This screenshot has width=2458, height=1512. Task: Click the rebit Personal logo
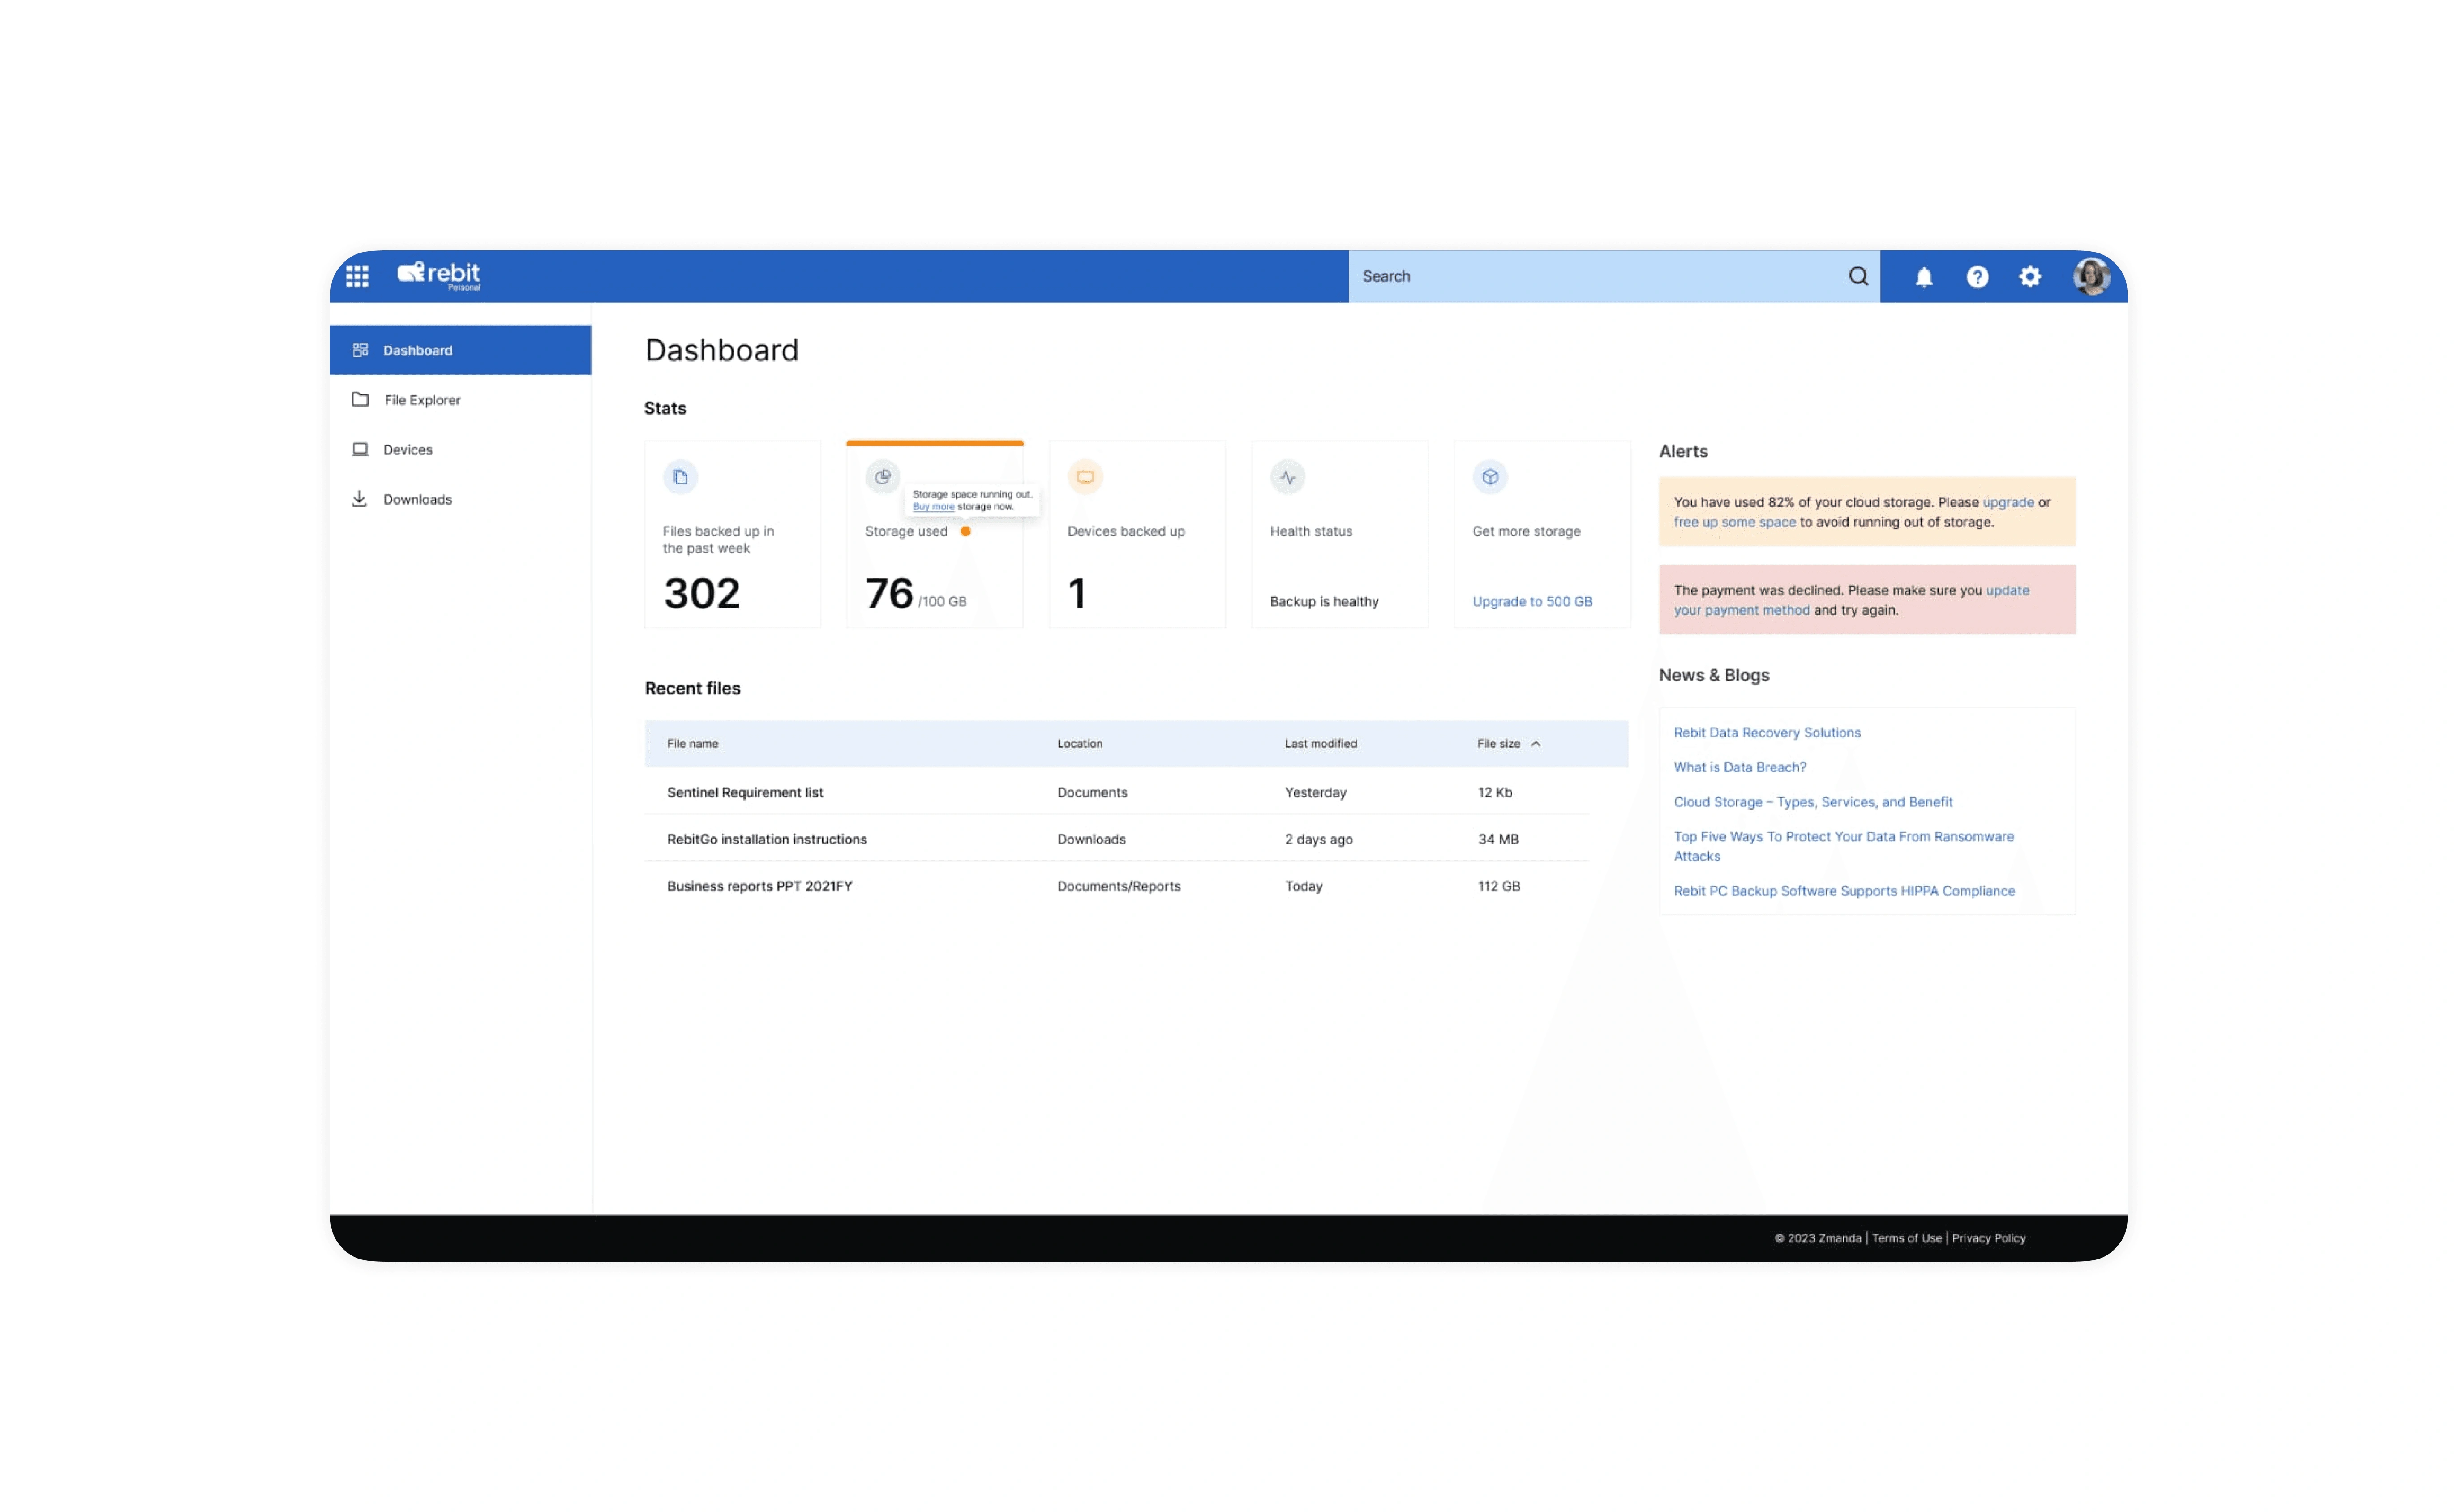pos(439,275)
